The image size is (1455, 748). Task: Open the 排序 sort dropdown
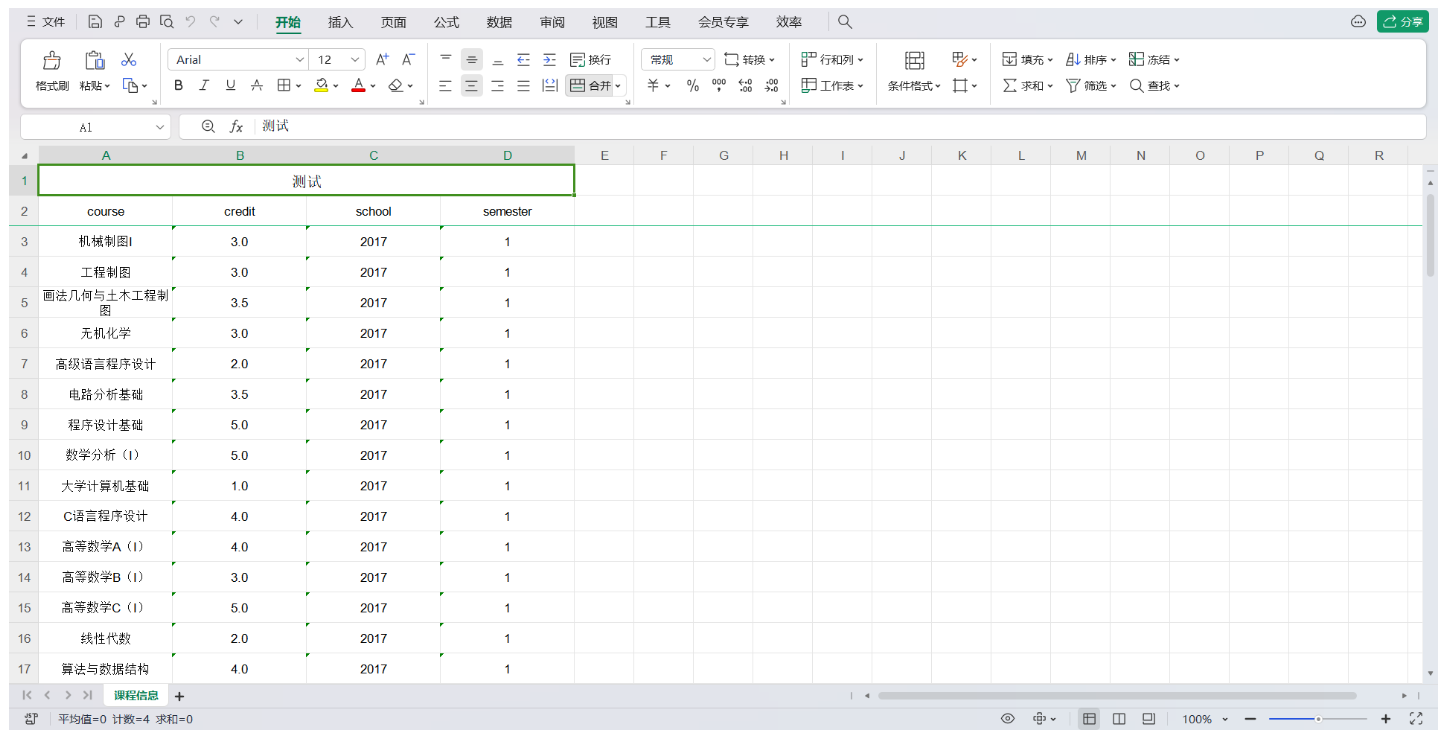tap(1092, 60)
